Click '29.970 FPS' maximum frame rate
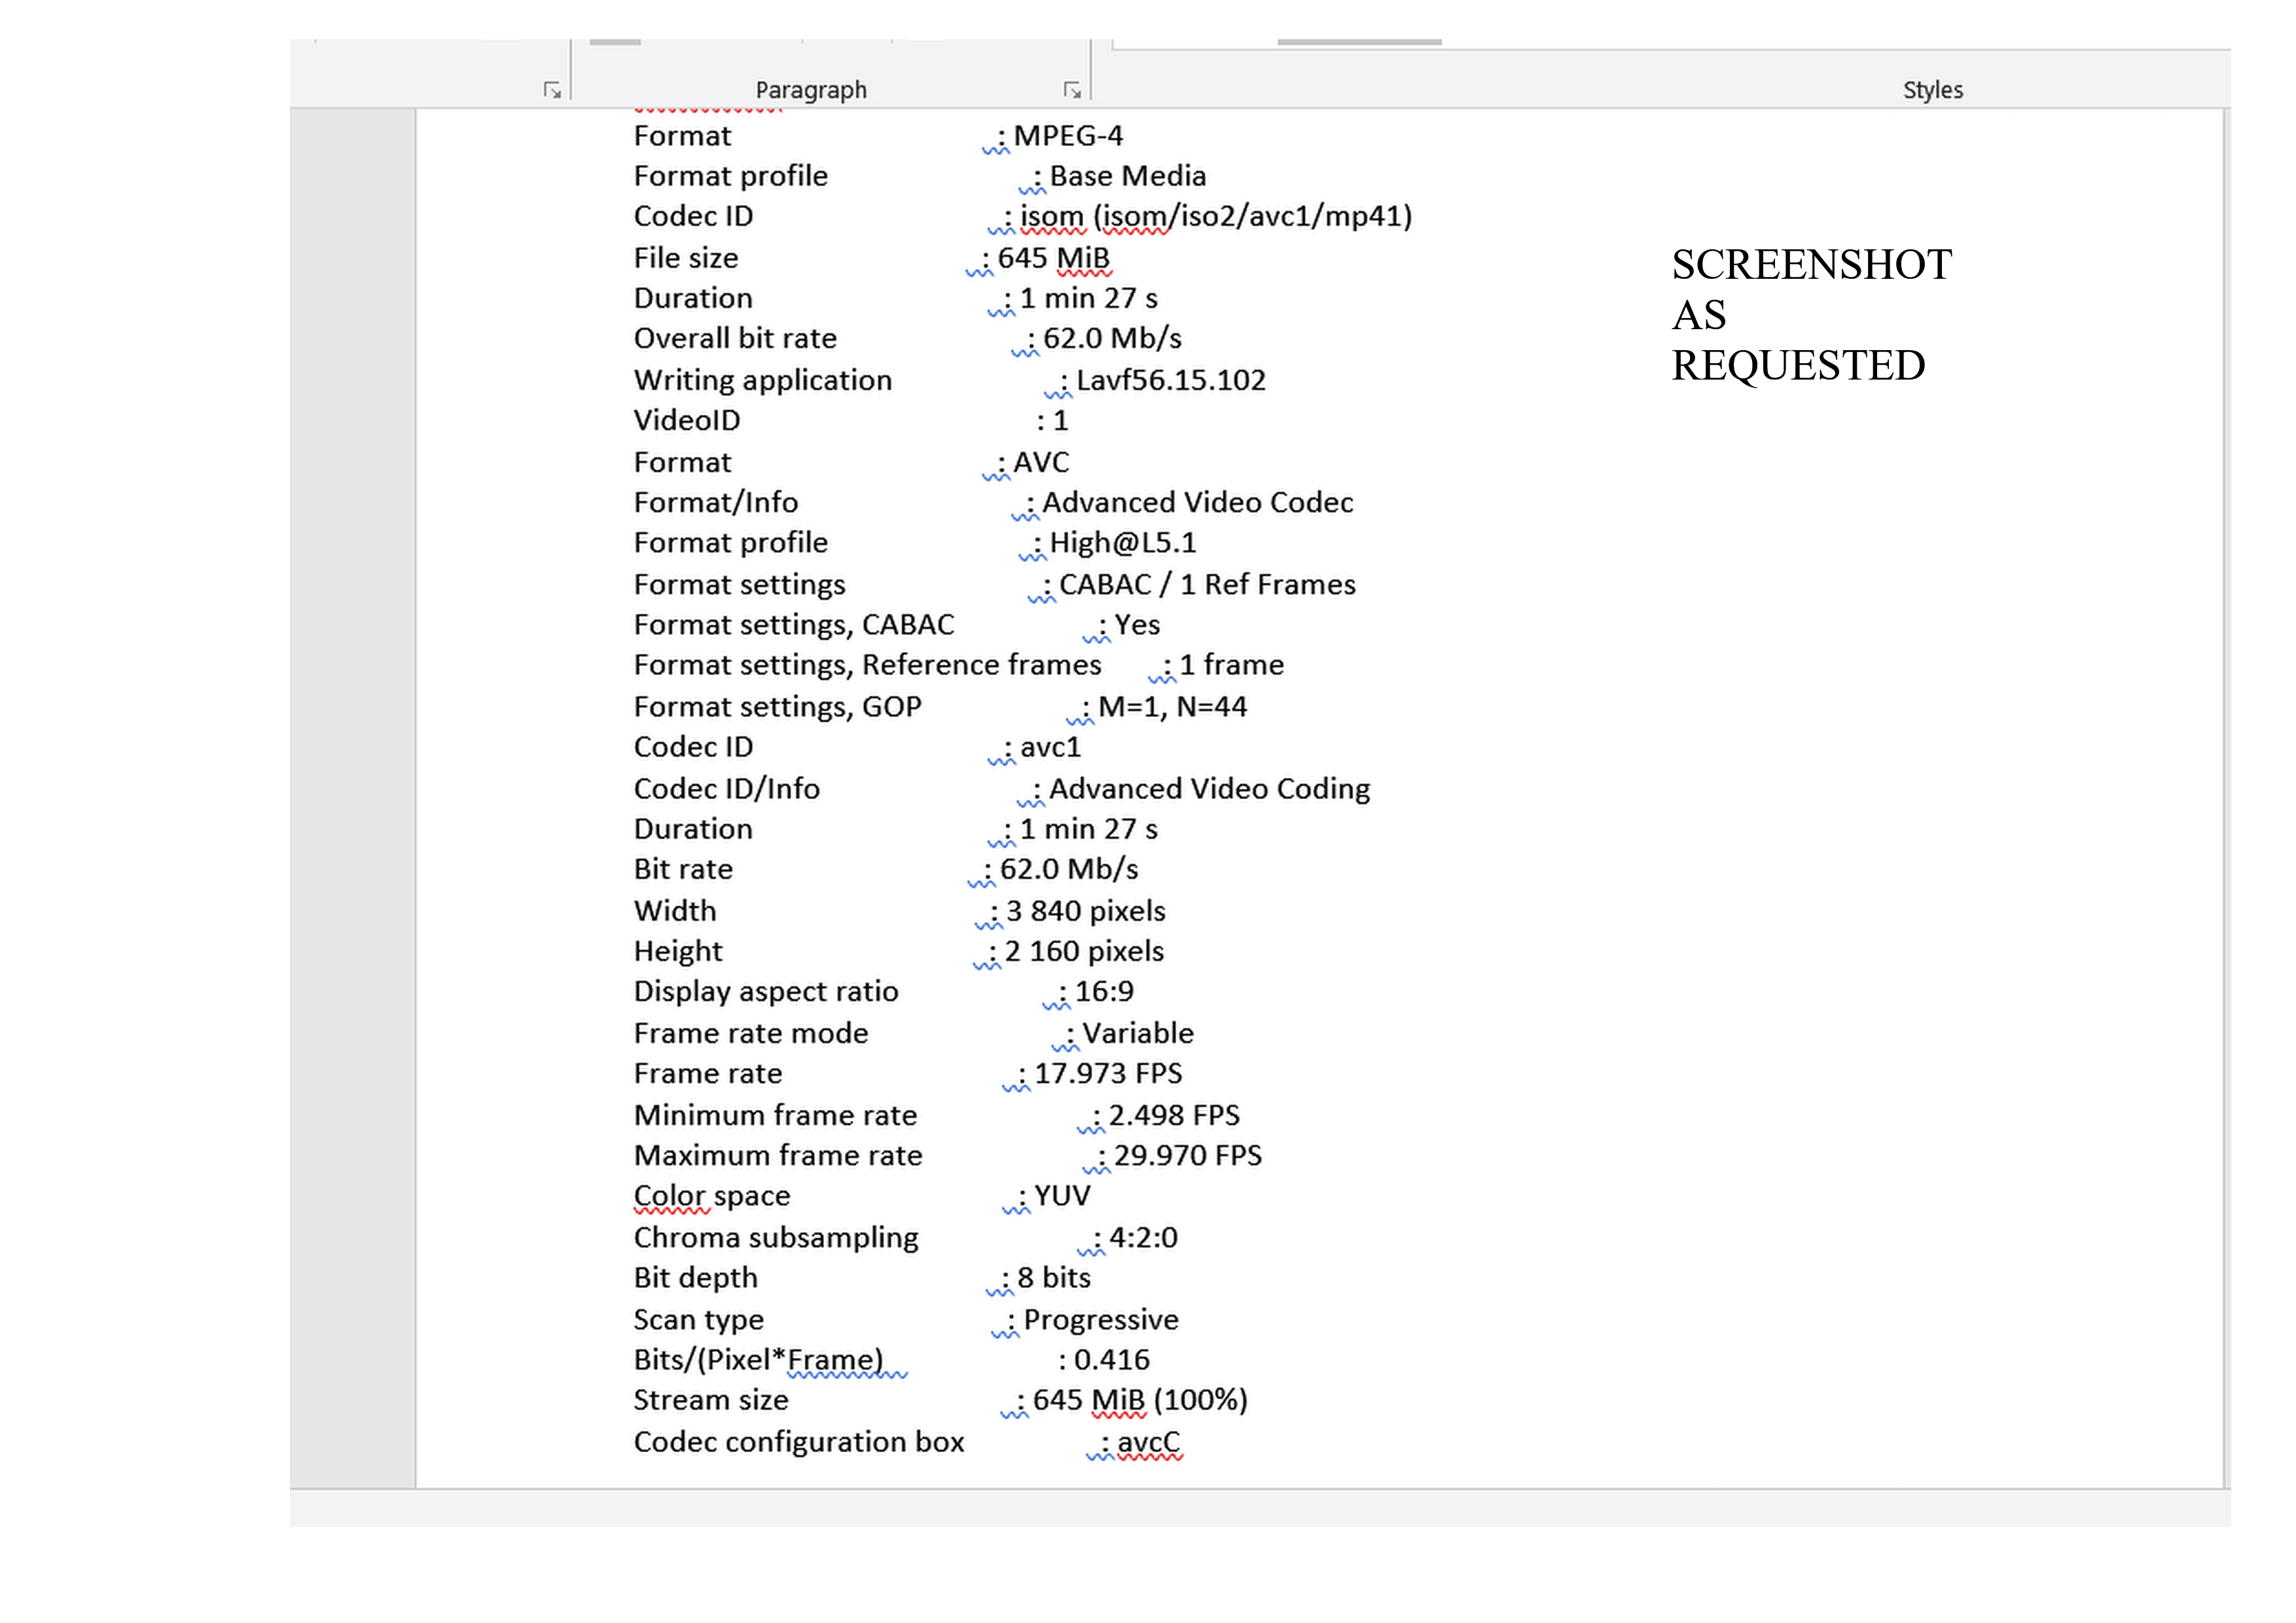 click(x=1188, y=1155)
